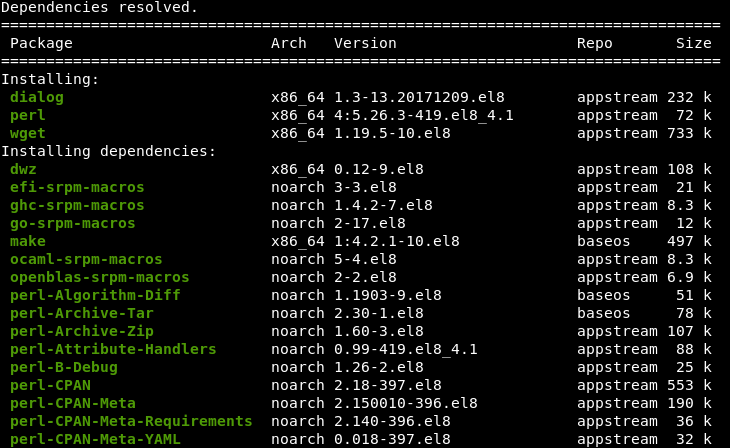
Task: Click version 1.1903-9.el8 of perl-Algorithm-Diff
Action: pyautogui.click(x=387, y=295)
